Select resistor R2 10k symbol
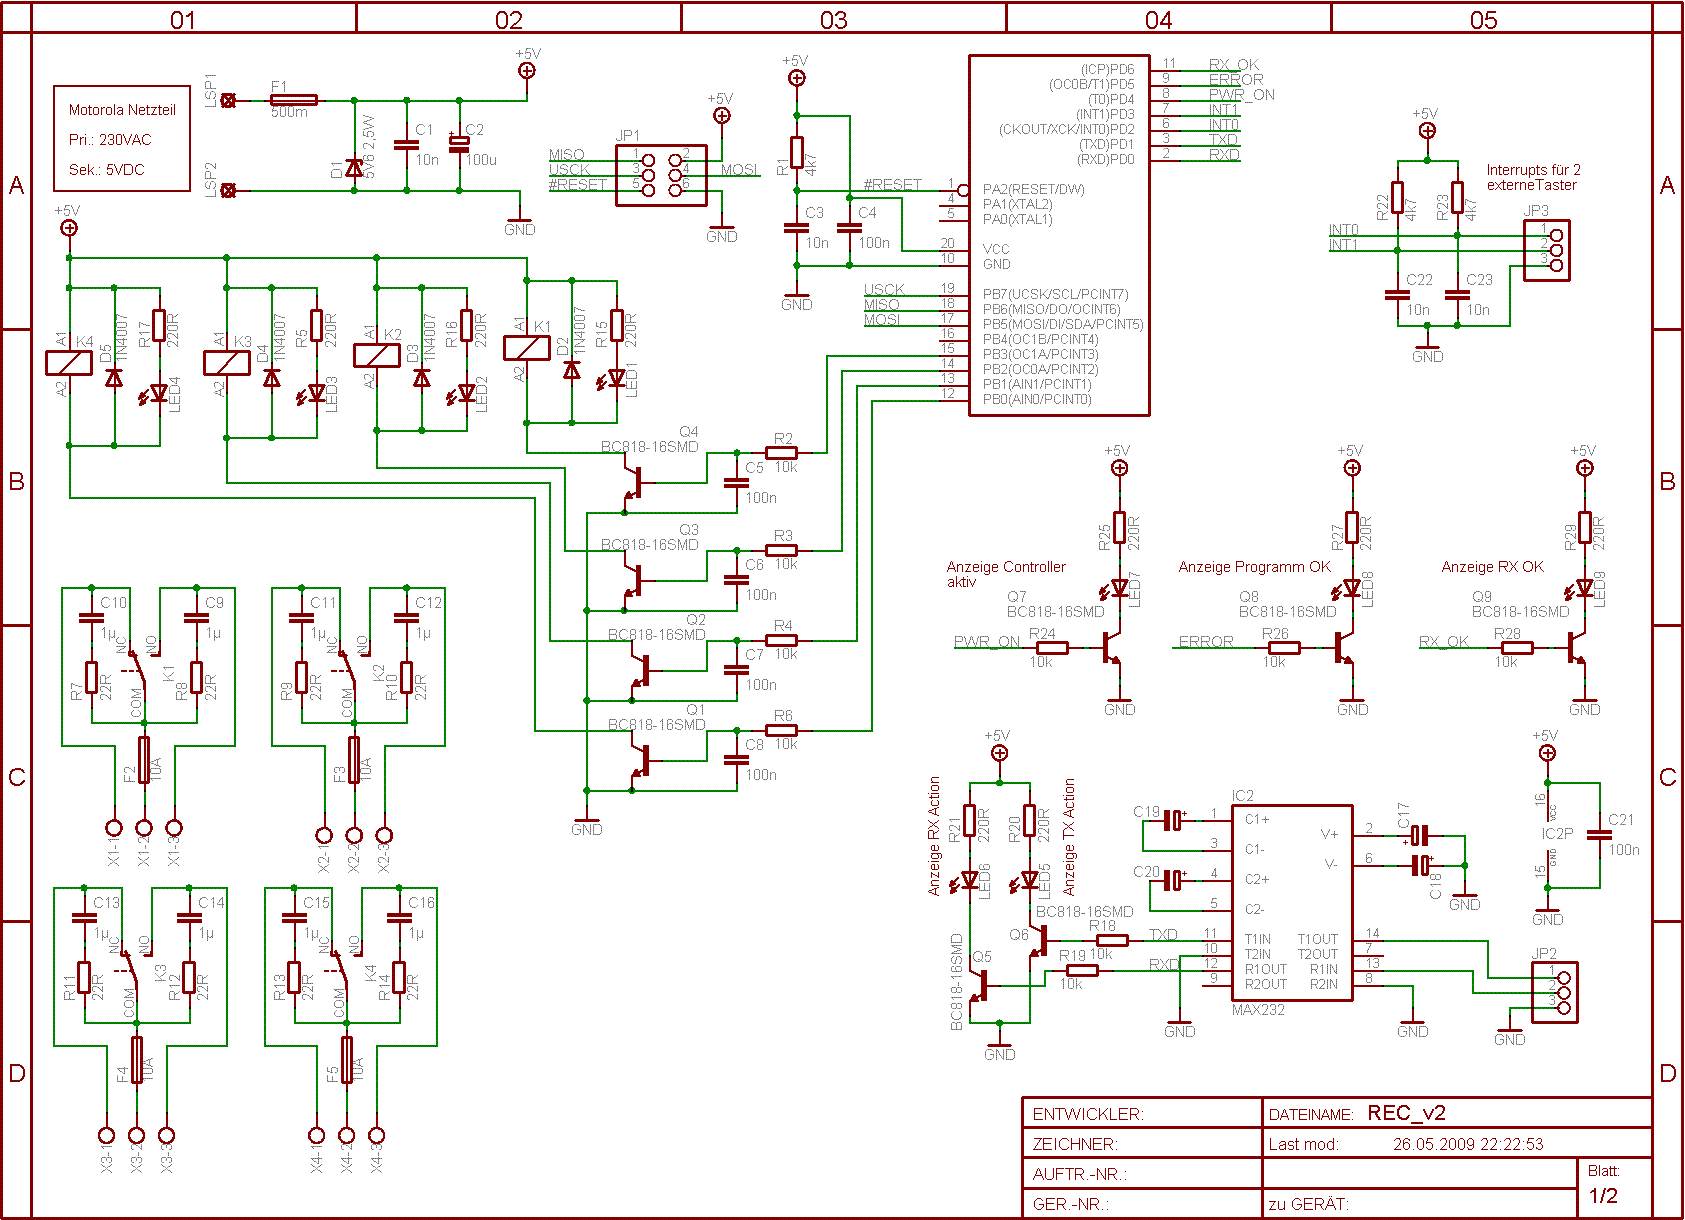 pyautogui.click(x=781, y=453)
